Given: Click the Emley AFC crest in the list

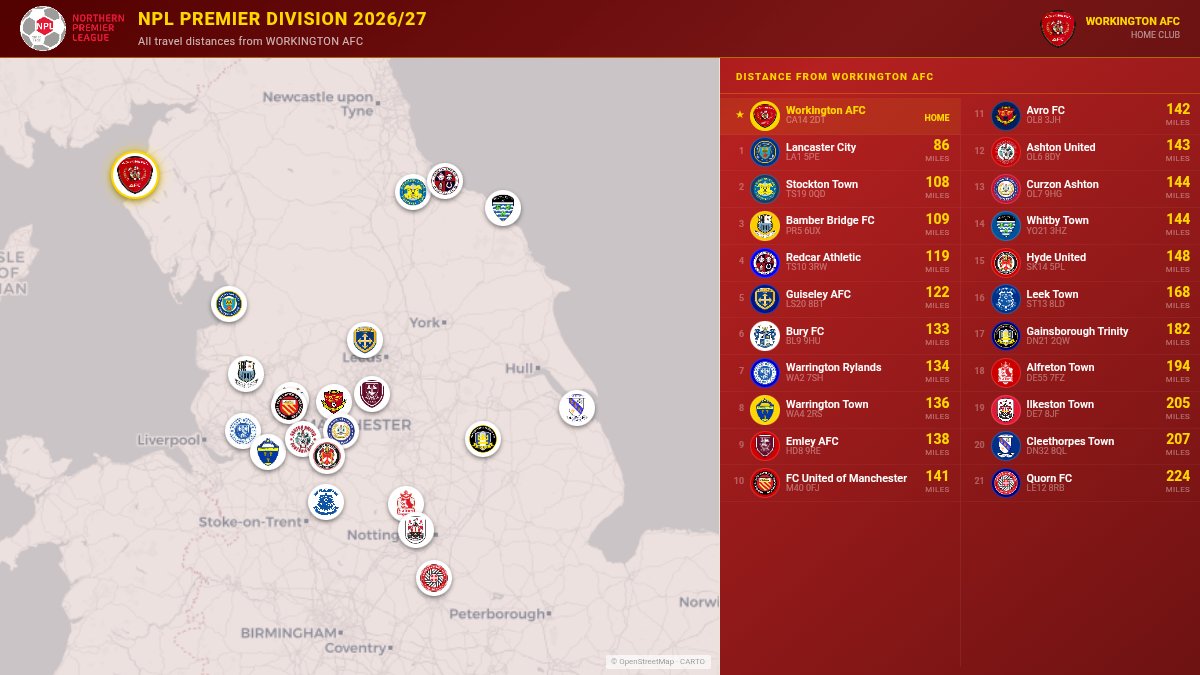Looking at the screenshot, I should coord(765,446).
